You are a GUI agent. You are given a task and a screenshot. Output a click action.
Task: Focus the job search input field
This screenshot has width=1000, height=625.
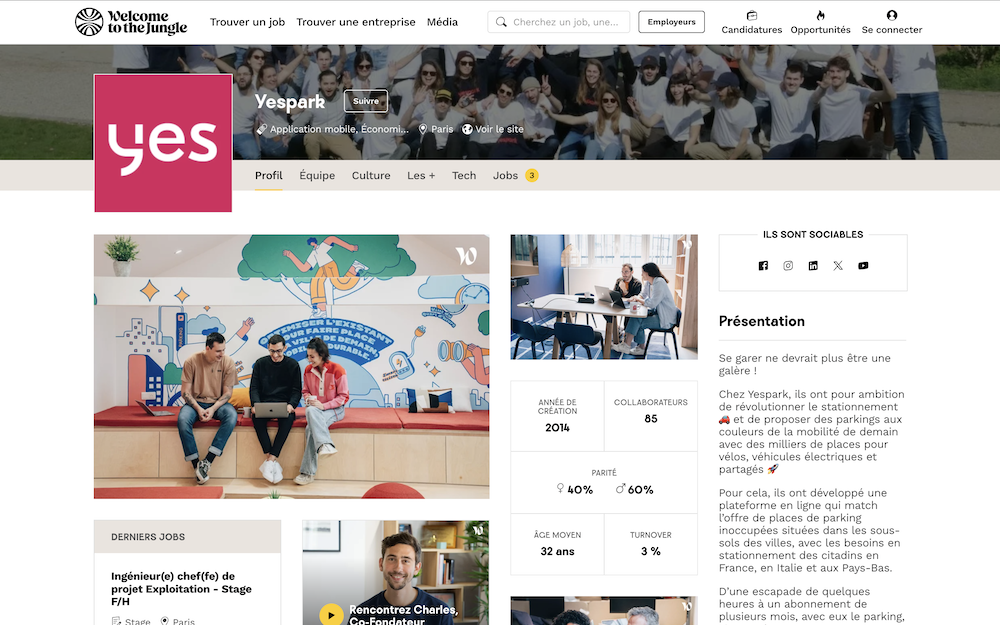click(559, 22)
